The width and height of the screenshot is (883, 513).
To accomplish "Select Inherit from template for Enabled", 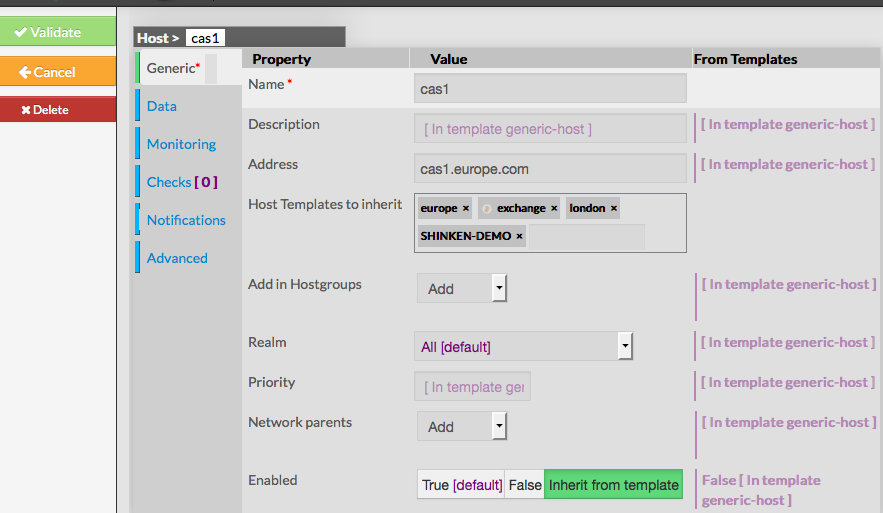I will pos(613,485).
